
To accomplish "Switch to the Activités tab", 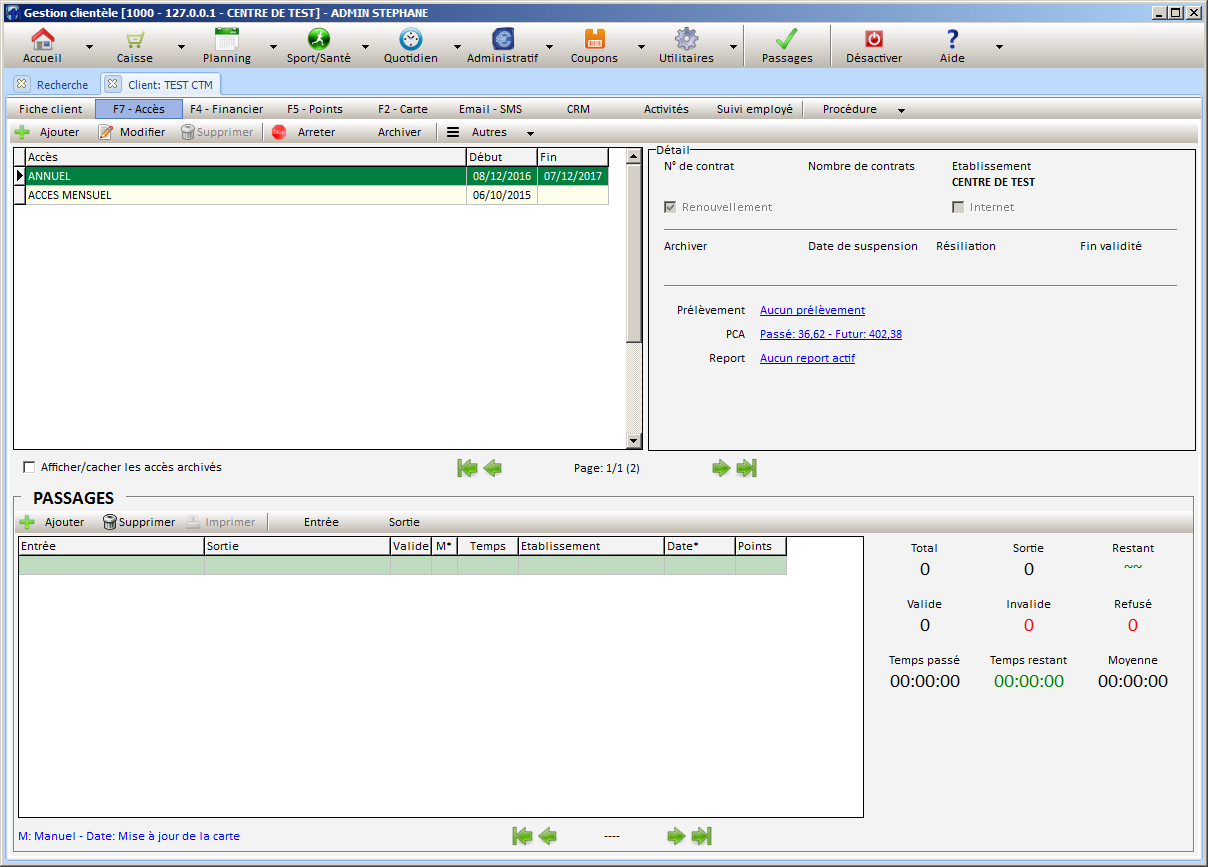I will coord(666,109).
